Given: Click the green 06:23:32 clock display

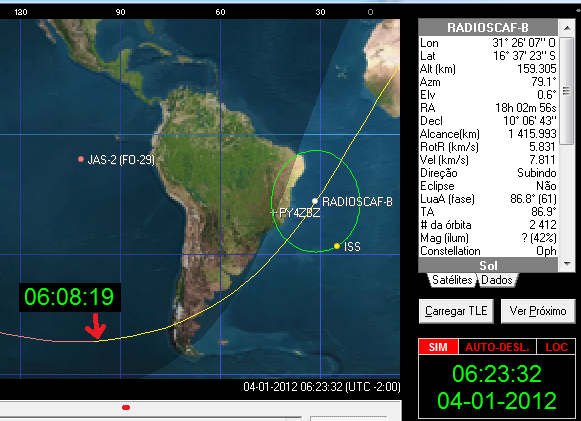Looking at the screenshot, I should coord(497,374).
